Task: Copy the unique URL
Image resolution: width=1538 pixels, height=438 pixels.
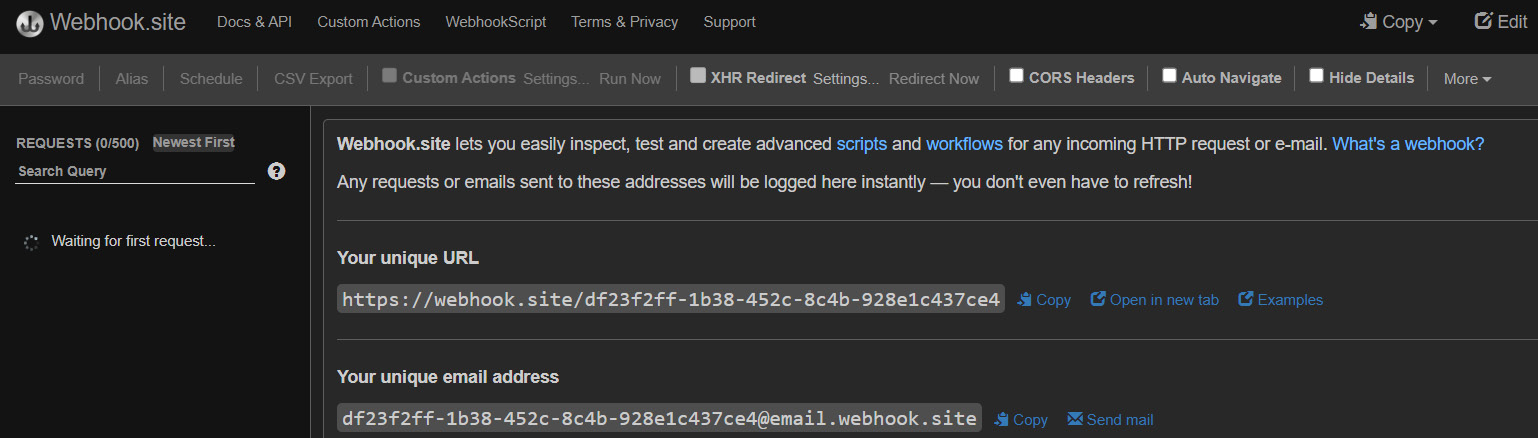Action: (1044, 300)
